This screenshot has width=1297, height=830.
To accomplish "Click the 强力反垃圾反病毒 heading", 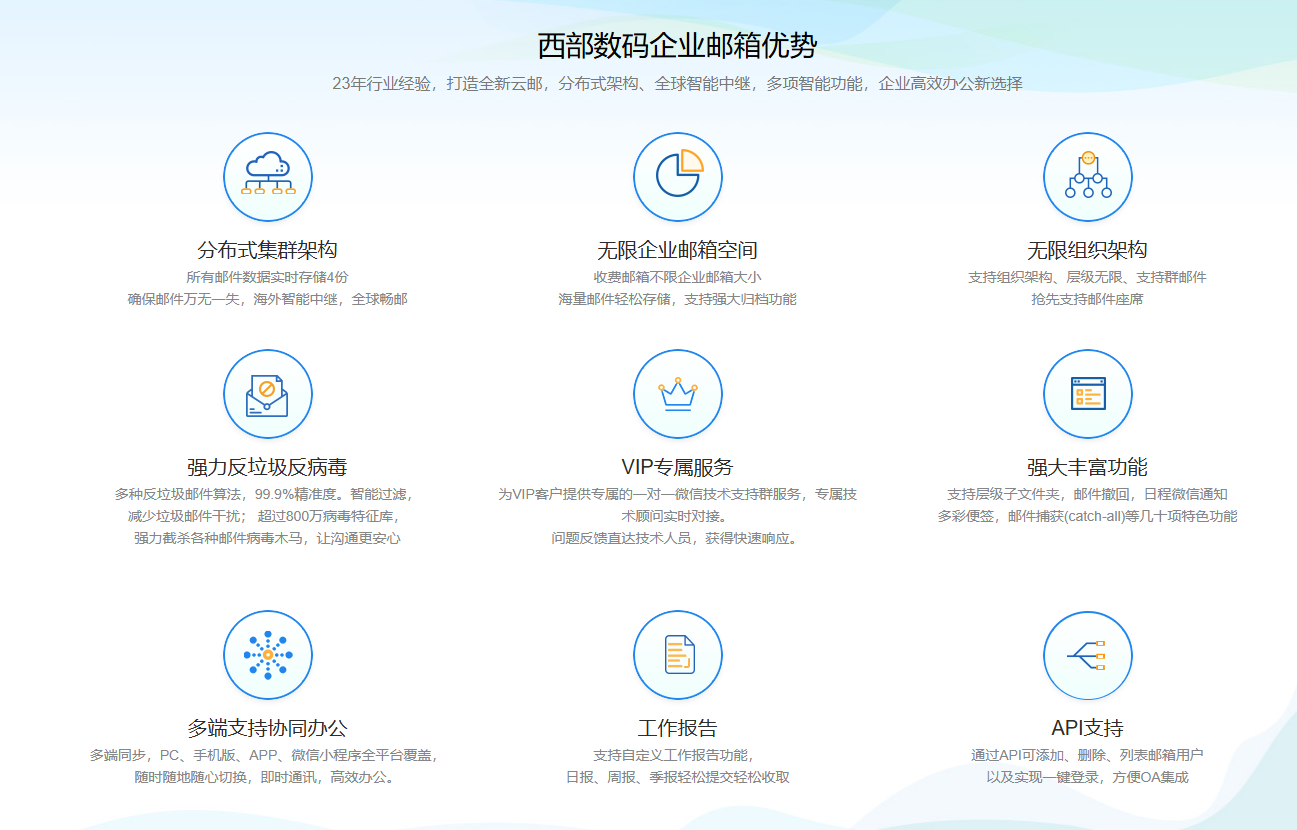I will click(268, 464).
